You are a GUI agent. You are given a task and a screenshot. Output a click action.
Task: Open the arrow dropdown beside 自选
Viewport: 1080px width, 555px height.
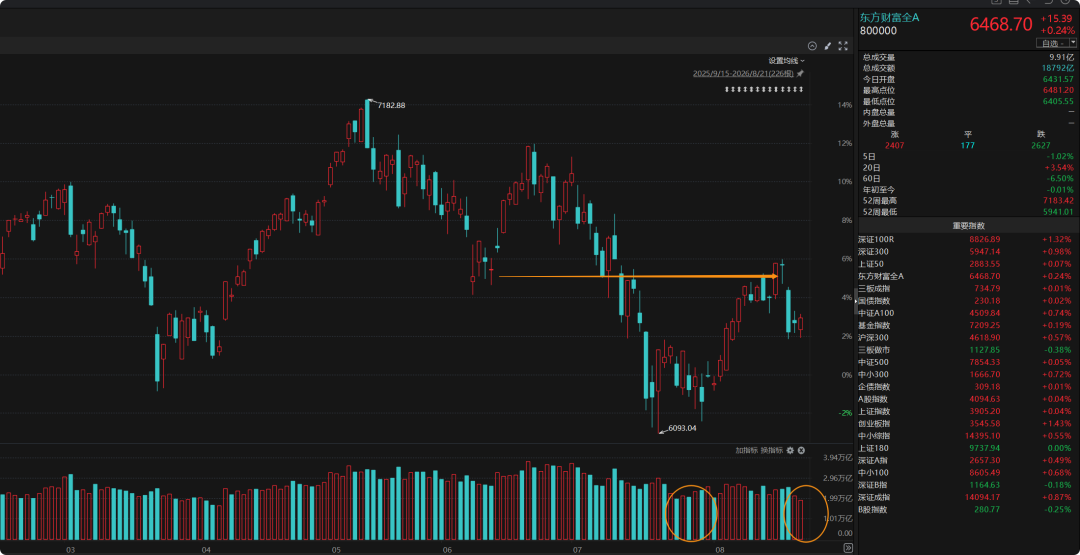click(x=1072, y=43)
